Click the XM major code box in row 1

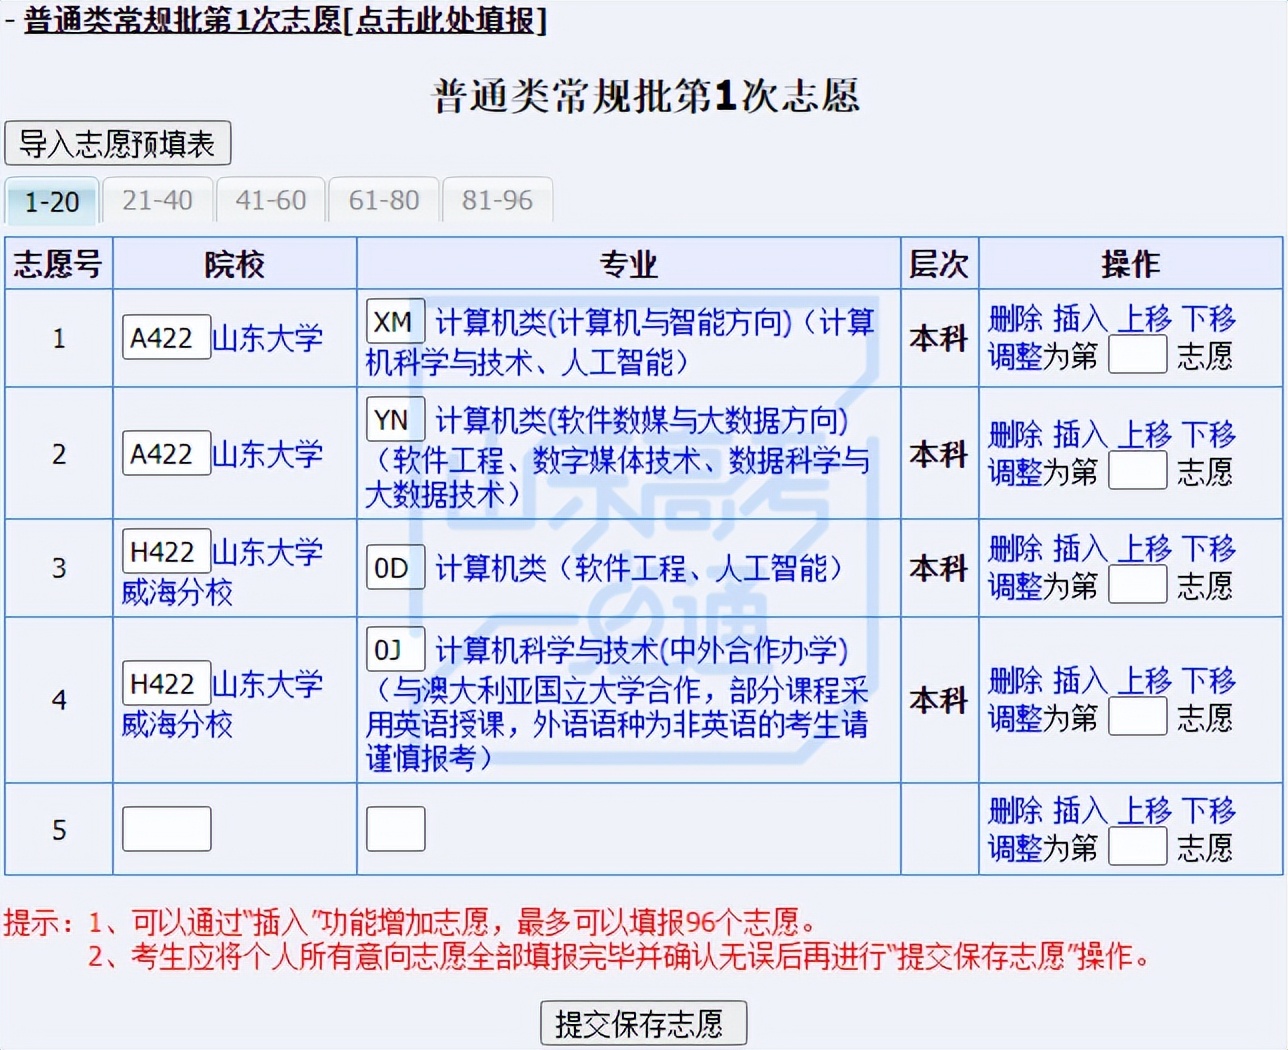click(395, 322)
